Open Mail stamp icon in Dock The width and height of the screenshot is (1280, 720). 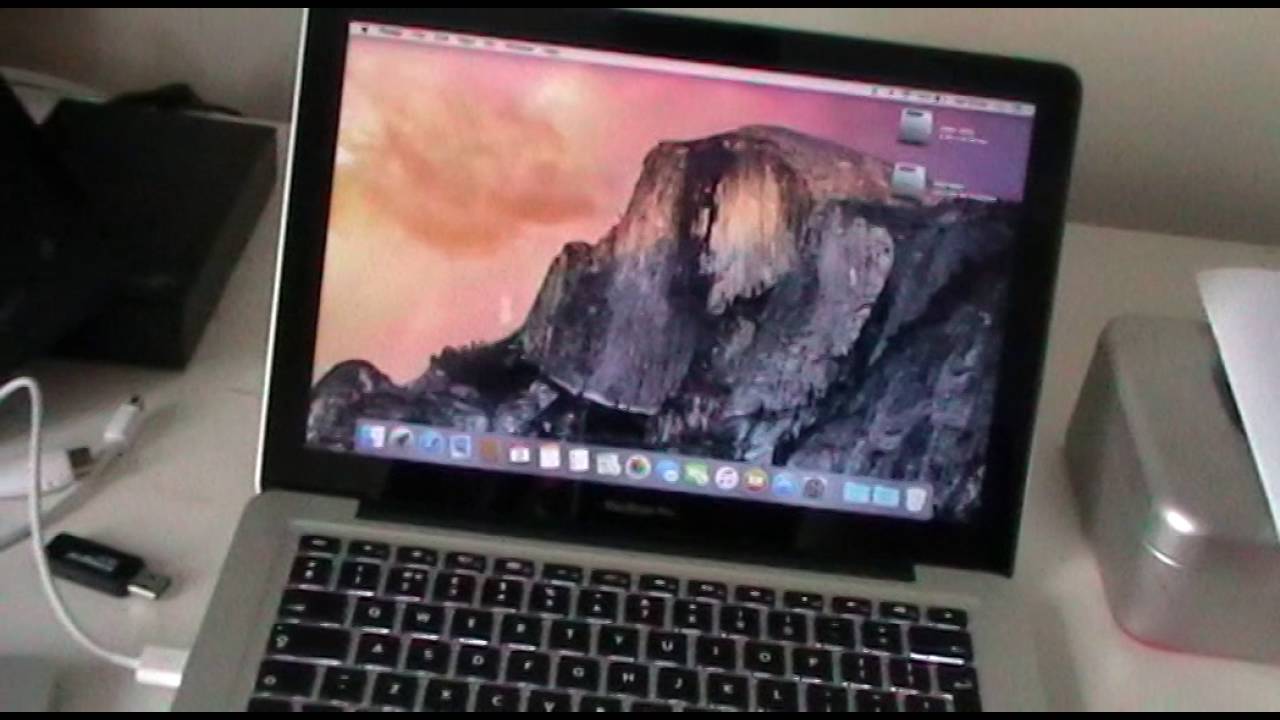click(460, 446)
